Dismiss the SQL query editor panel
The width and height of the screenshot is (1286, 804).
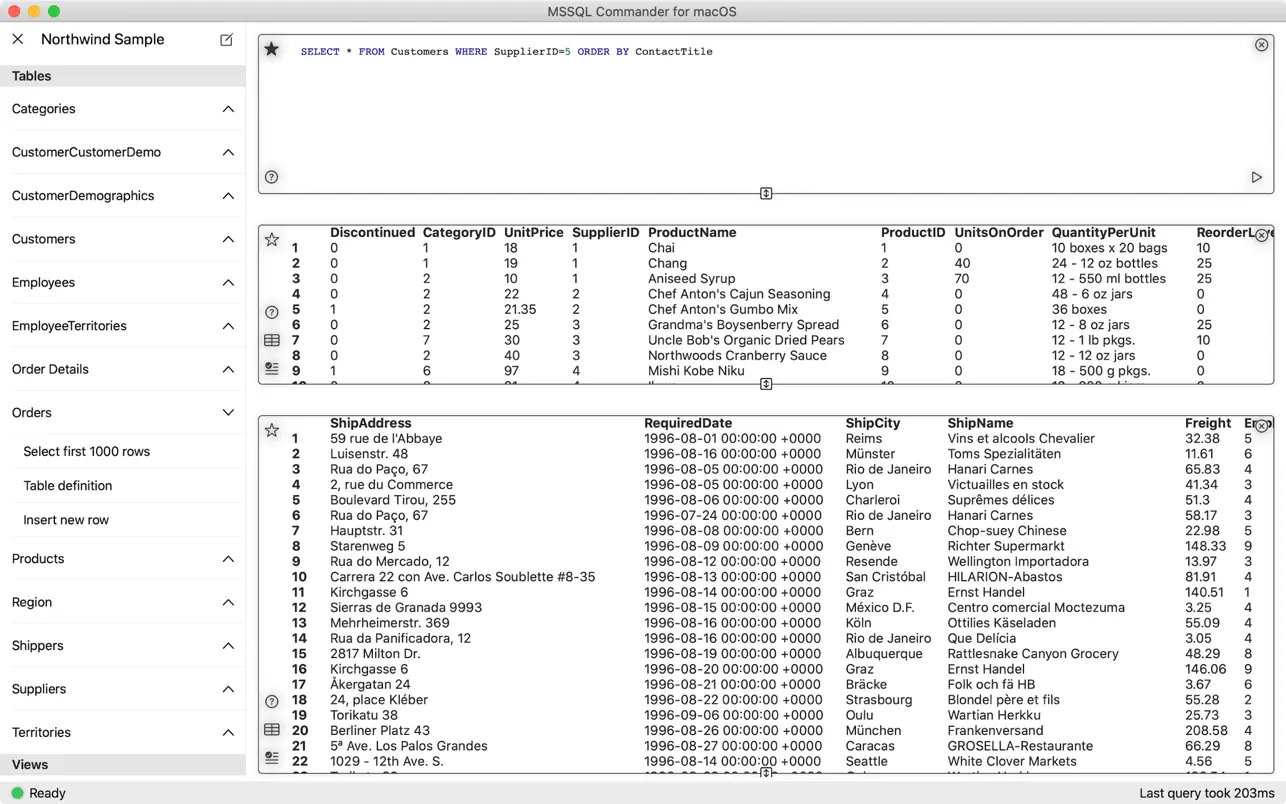[1260, 45]
